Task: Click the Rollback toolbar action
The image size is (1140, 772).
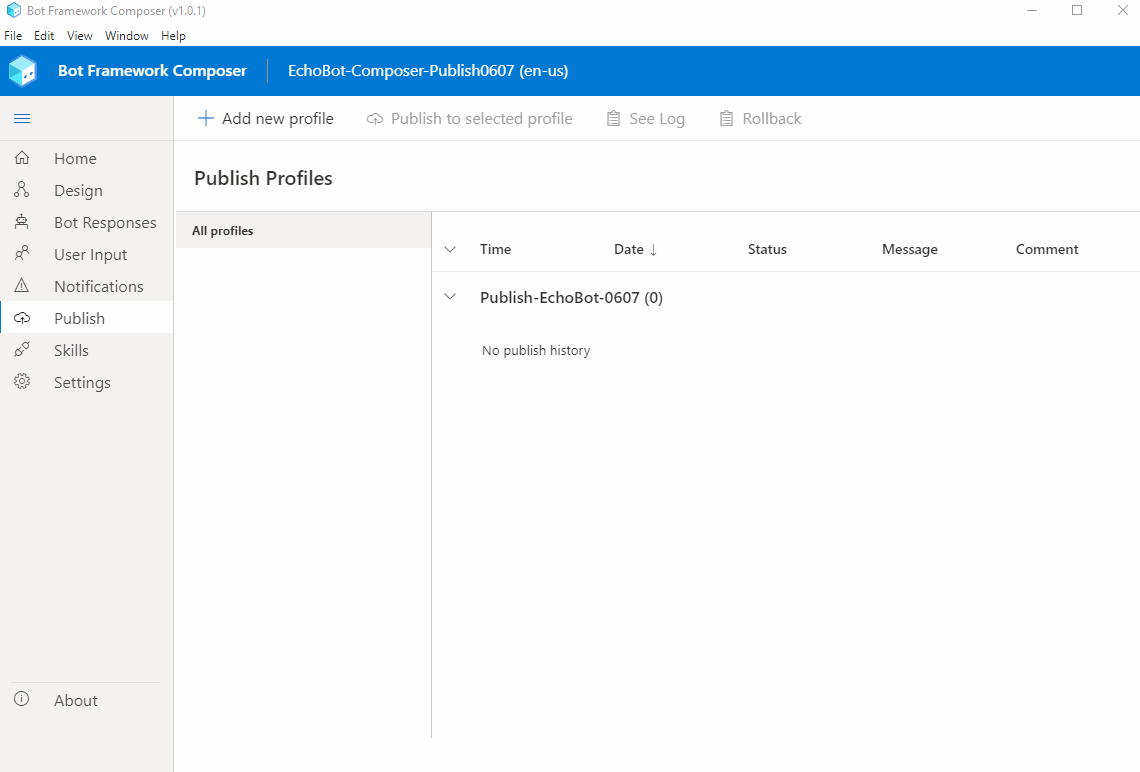Action: [x=760, y=118]
